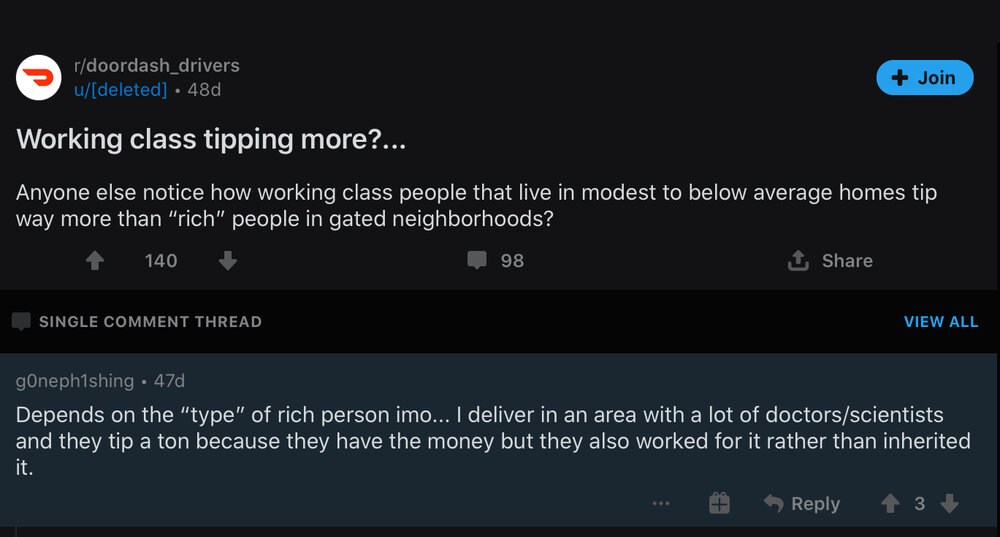The width and height of the screenshot is (1000, 537).
Task: Click the share upload arrow icon
Action: (x=798, y=260)
